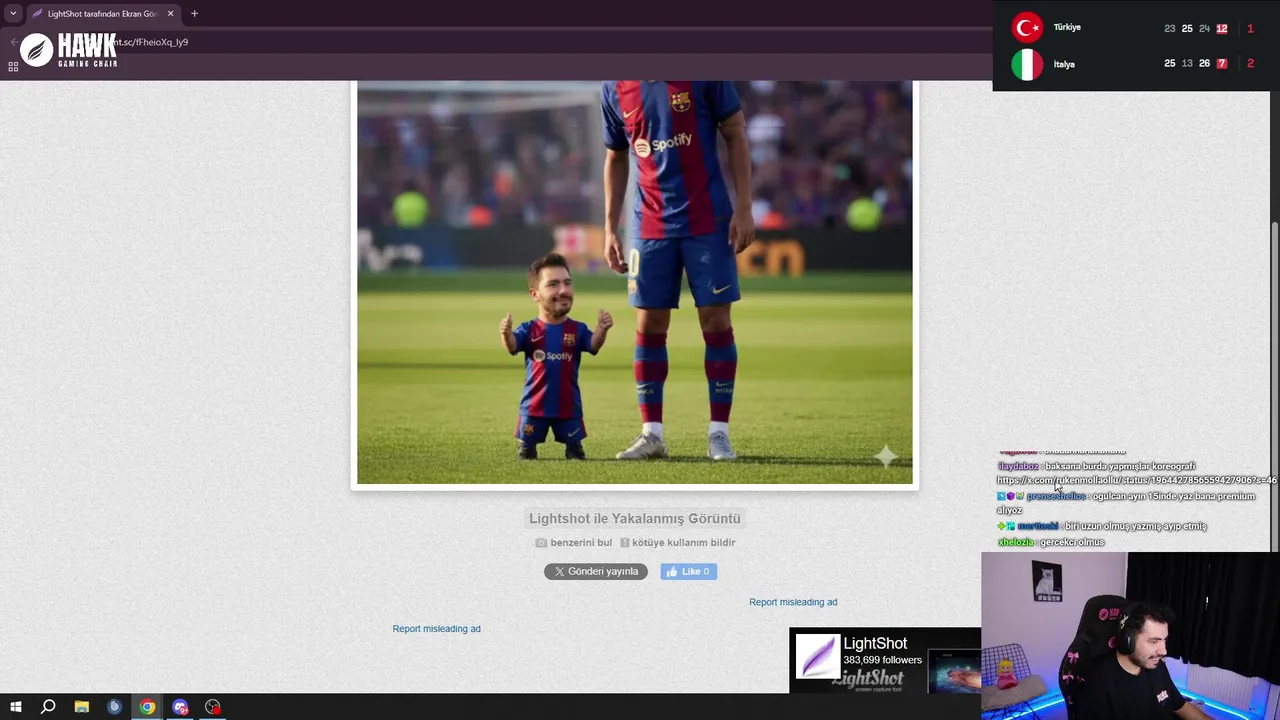Click the page vertical scrollbar
Screen dimensions: 1280x720
point(1274,386)
